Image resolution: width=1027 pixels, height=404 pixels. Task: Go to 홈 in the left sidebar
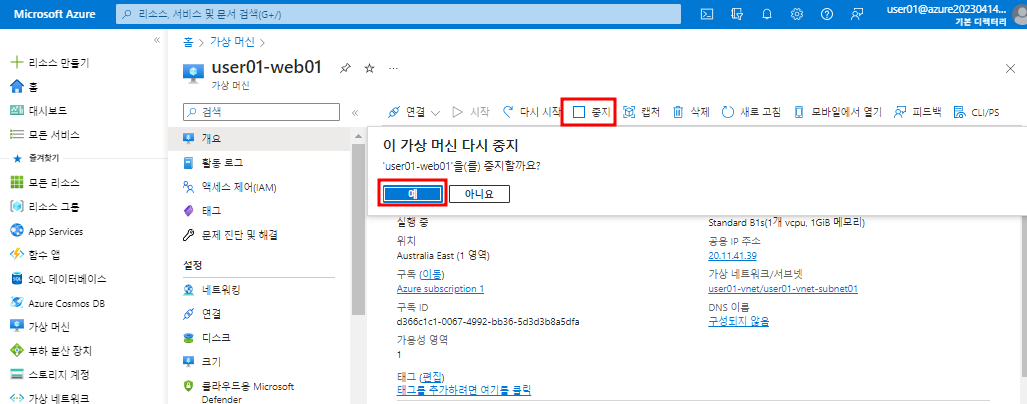pyautogui.click(x=25, y=86)
